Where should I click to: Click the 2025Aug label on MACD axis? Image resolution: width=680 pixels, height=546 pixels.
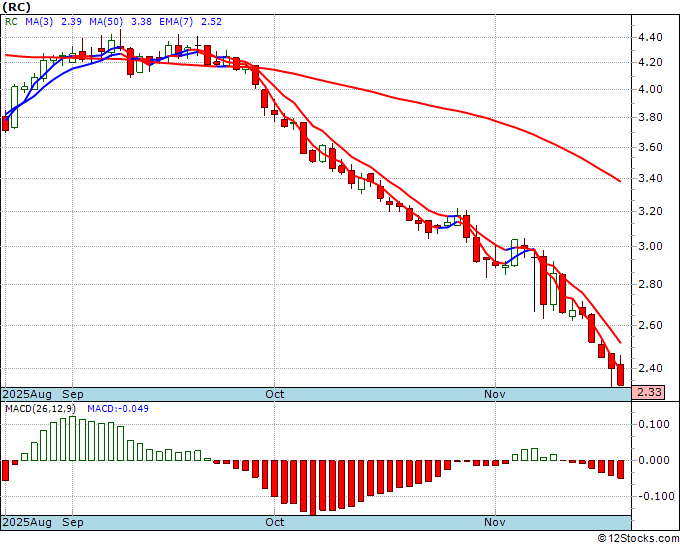[27, 522]
